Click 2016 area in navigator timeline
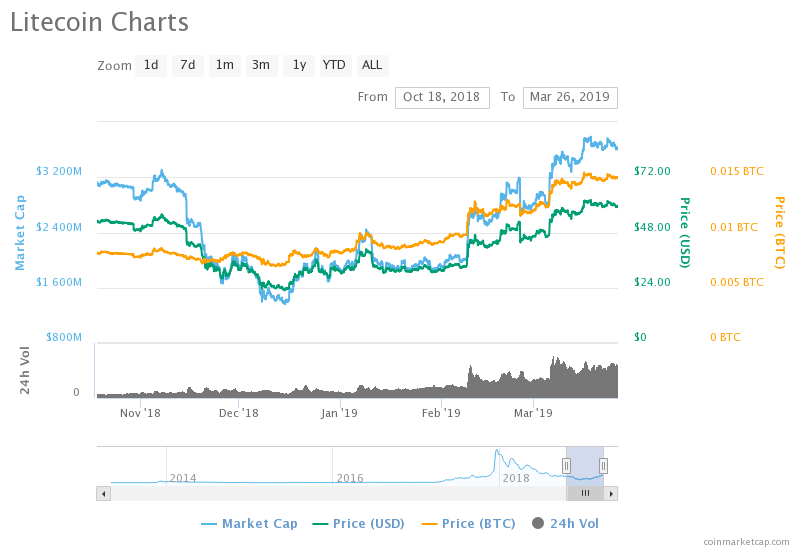This screenshot has width=800, height=550. click(x=350, y=478)
